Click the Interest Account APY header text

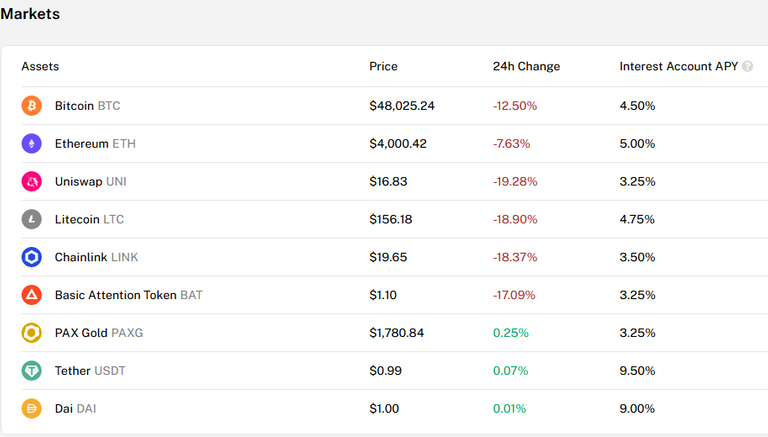point(678,66)
